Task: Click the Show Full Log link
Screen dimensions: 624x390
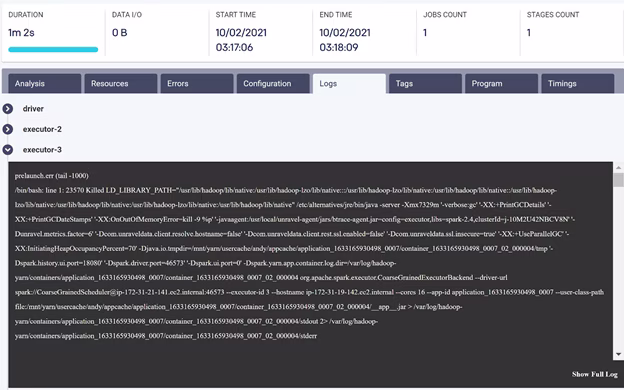Action: coord(595,374)
